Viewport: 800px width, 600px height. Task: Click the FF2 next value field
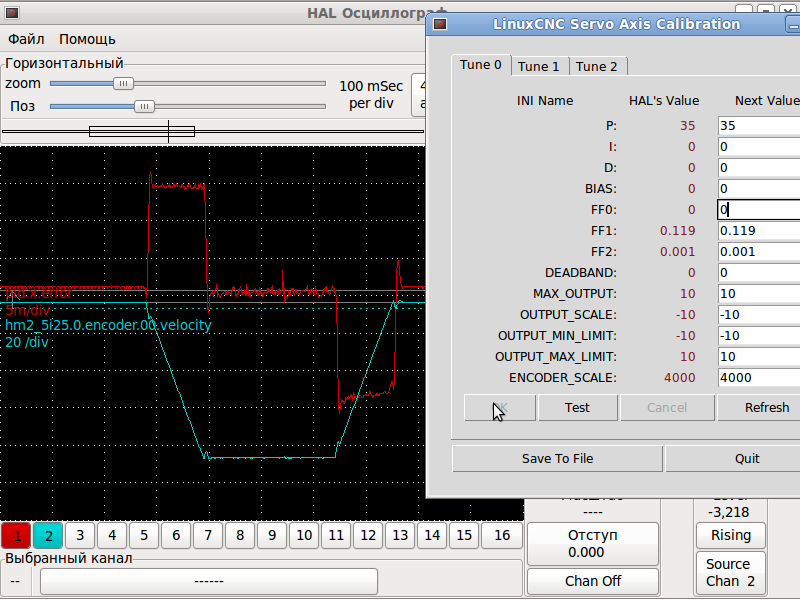[759, 252]
